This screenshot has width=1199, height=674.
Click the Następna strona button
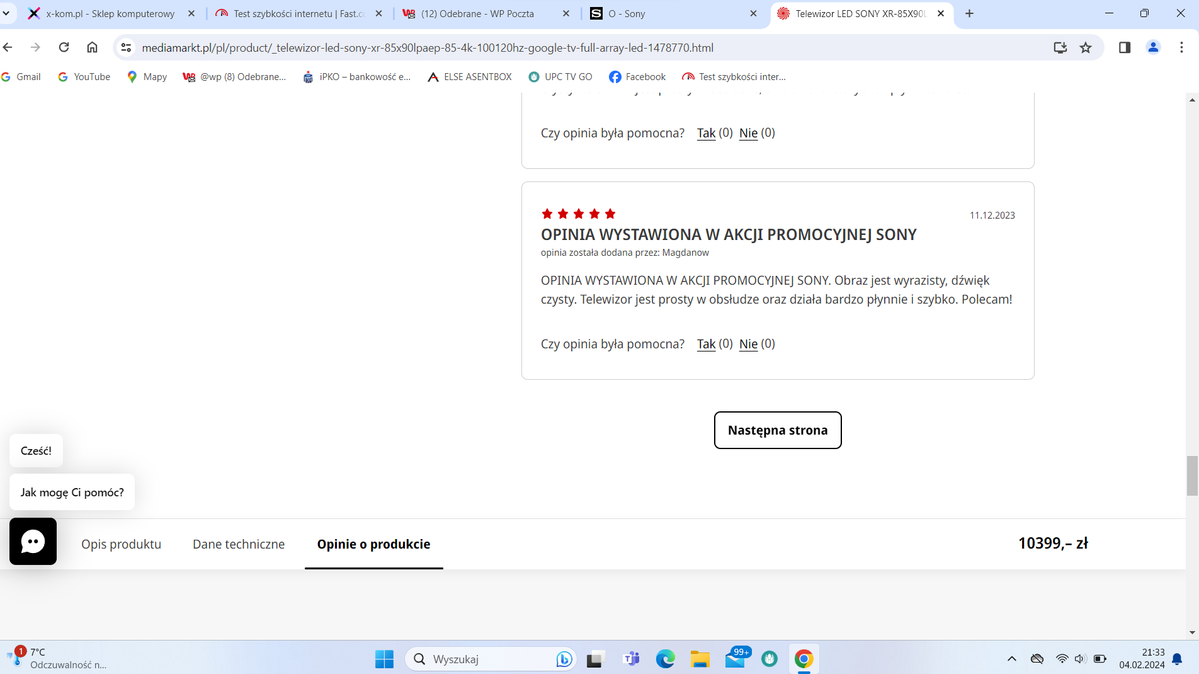click(777, 430)
